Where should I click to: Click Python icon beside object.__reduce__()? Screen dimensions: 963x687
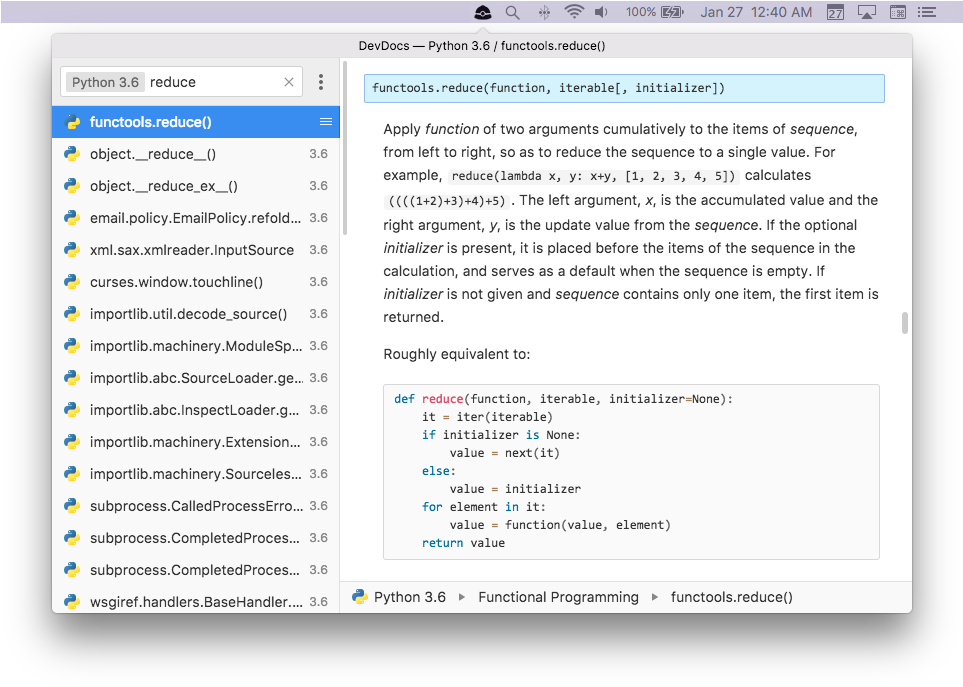pyautogui.click(x=72, y=154)
